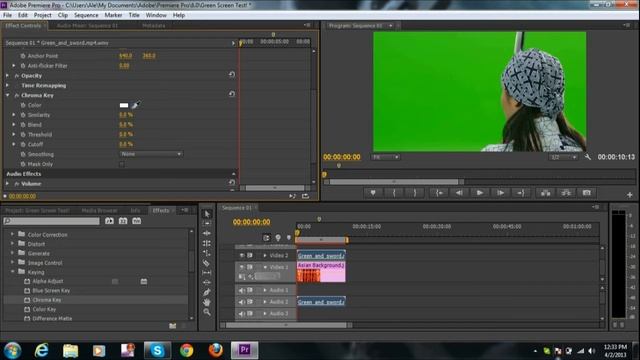
Task: Switch to the Media Browser tab
Action: point(100,210)
